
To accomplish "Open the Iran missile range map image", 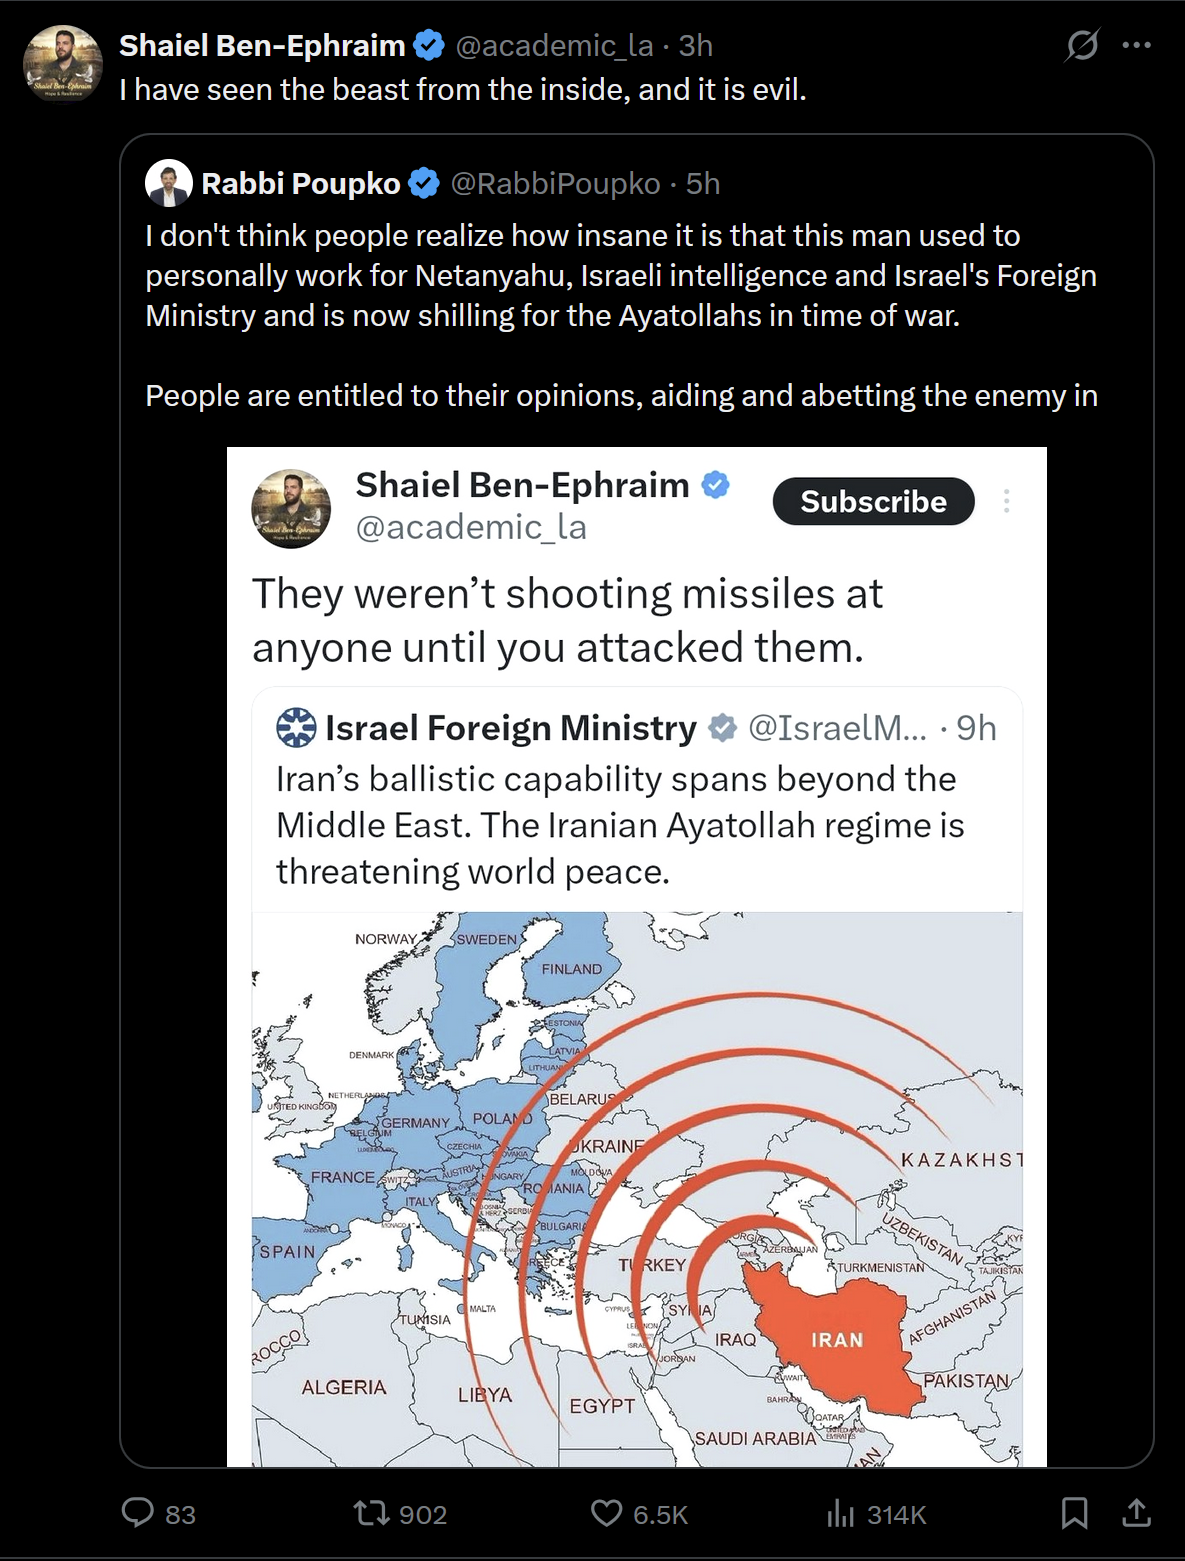I will coord(637,1188).
